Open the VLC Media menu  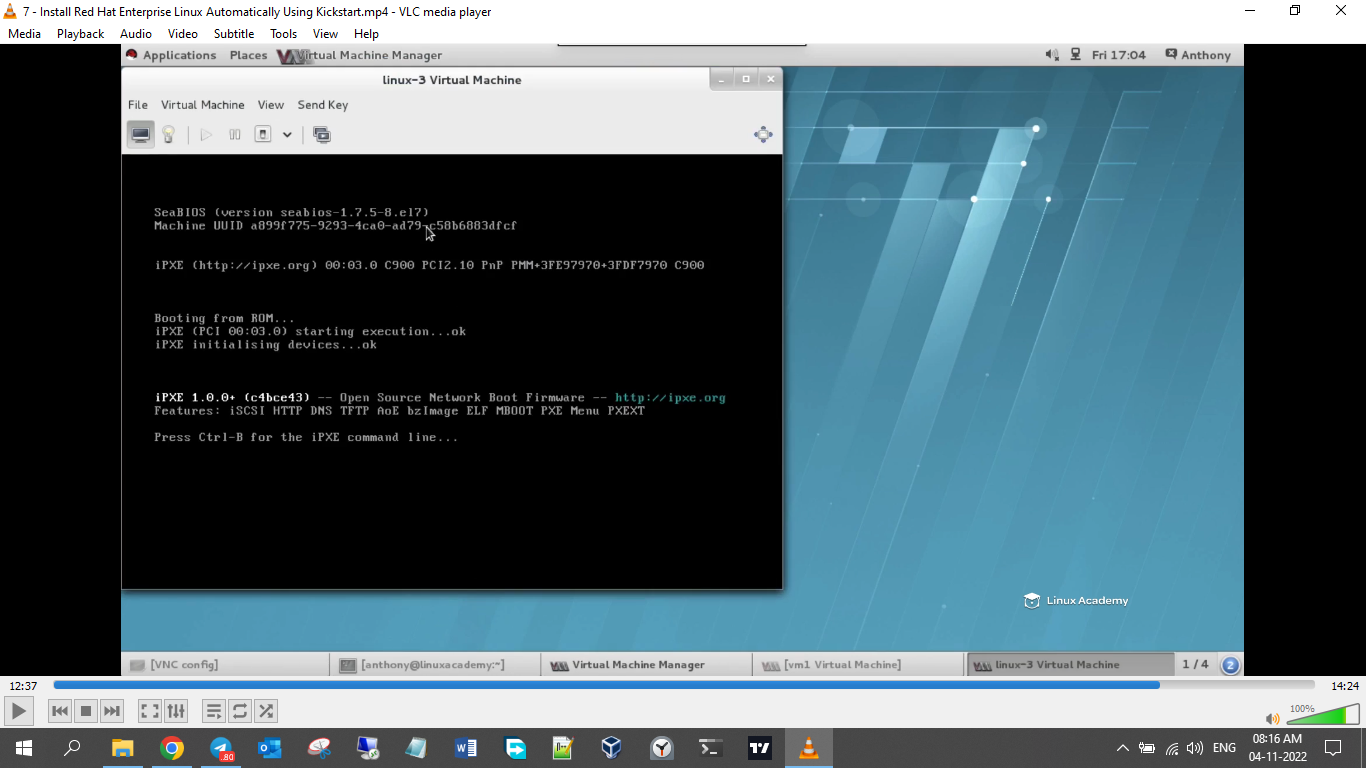[x=24, y=34]
